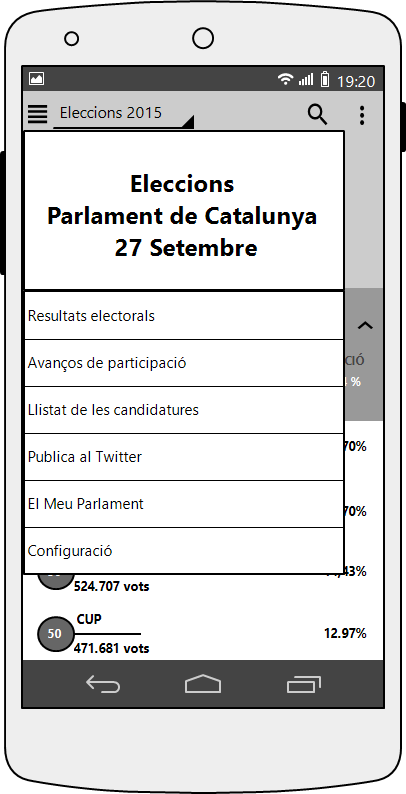Open the recent apps button

304,685
